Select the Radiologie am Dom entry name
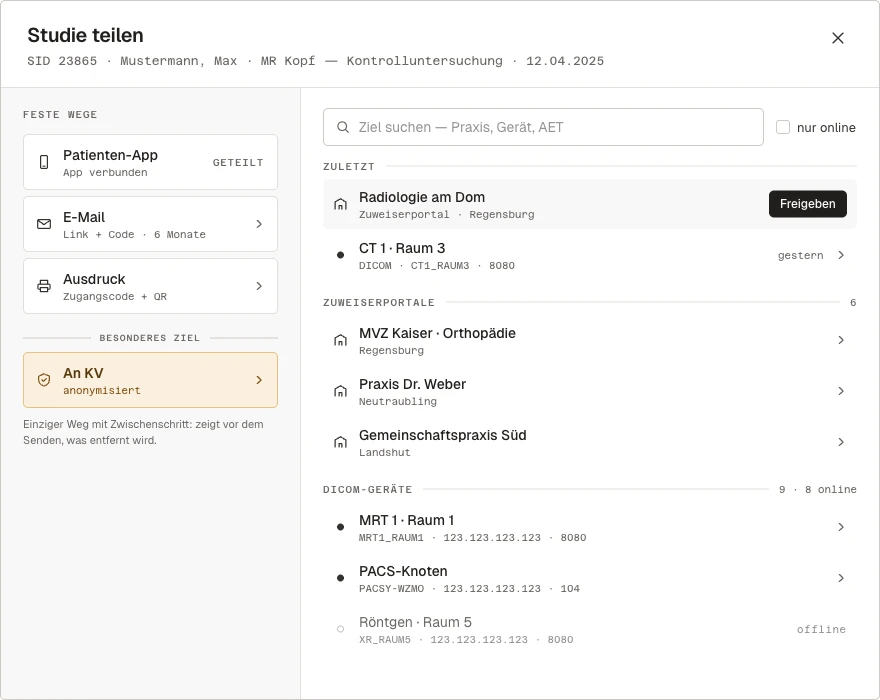 point(421,198)
